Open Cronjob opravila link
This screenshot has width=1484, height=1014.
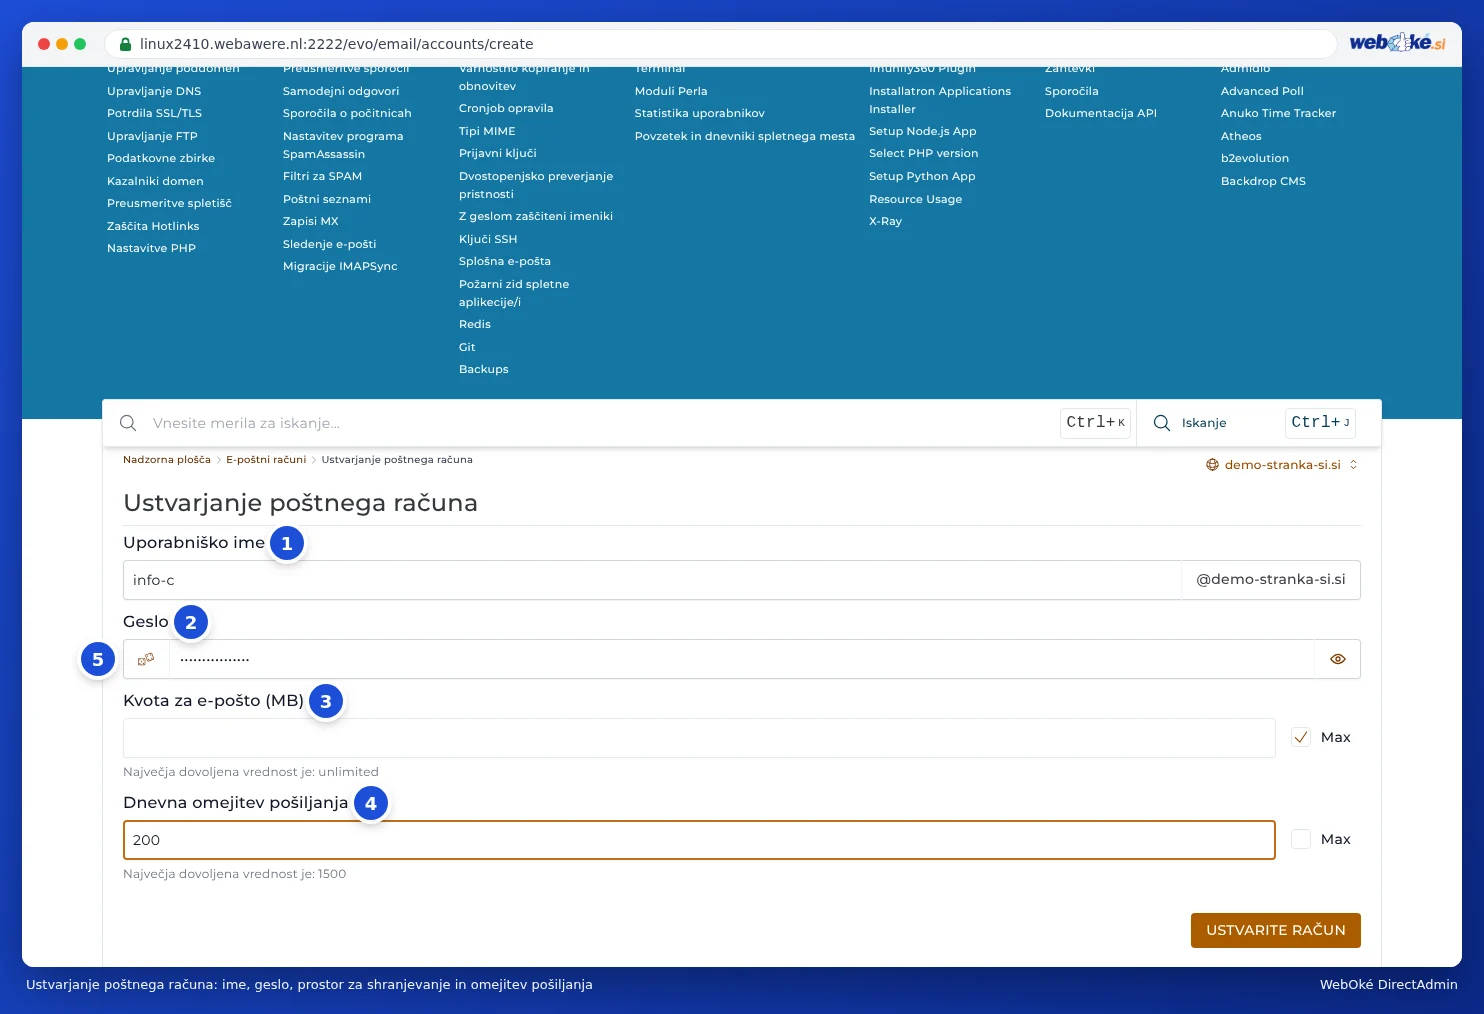point(506,108)
